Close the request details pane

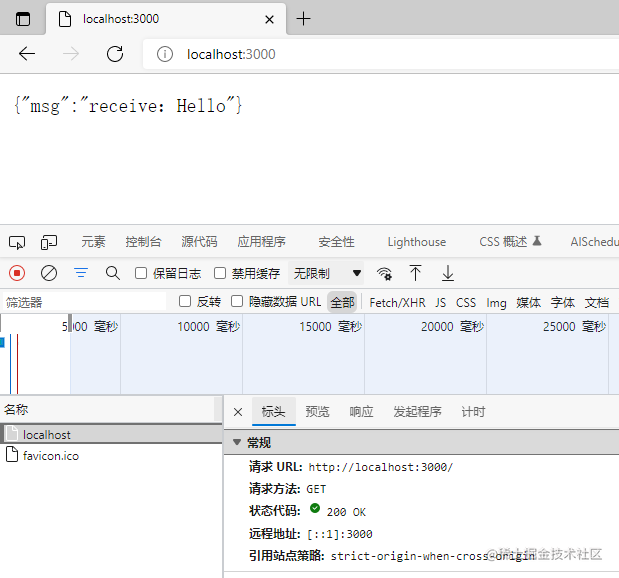point(238,412)
